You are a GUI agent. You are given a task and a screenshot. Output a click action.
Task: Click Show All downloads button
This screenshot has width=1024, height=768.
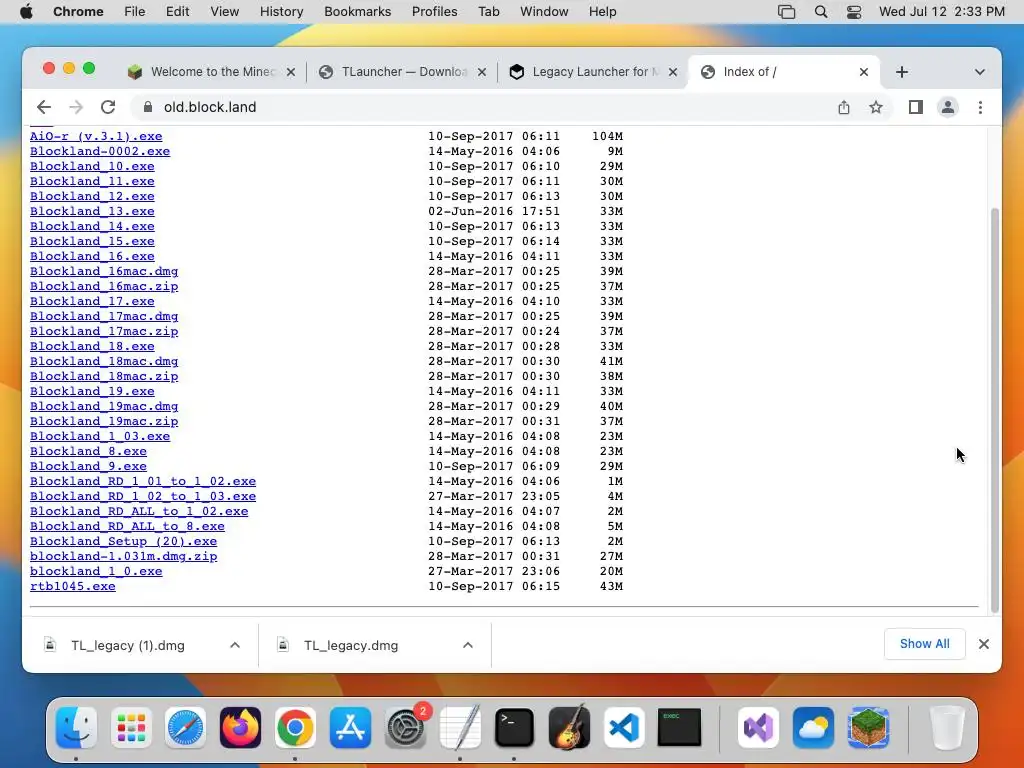924,644
